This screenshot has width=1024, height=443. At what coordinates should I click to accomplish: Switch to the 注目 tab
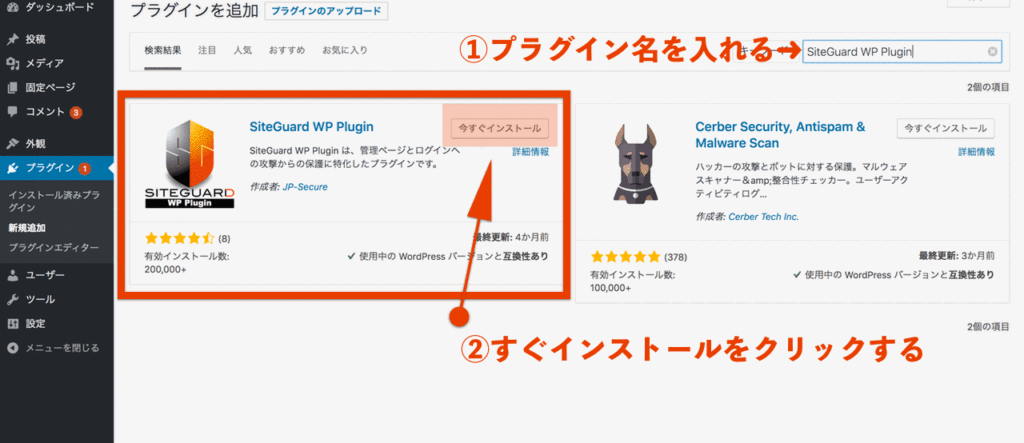207,50
